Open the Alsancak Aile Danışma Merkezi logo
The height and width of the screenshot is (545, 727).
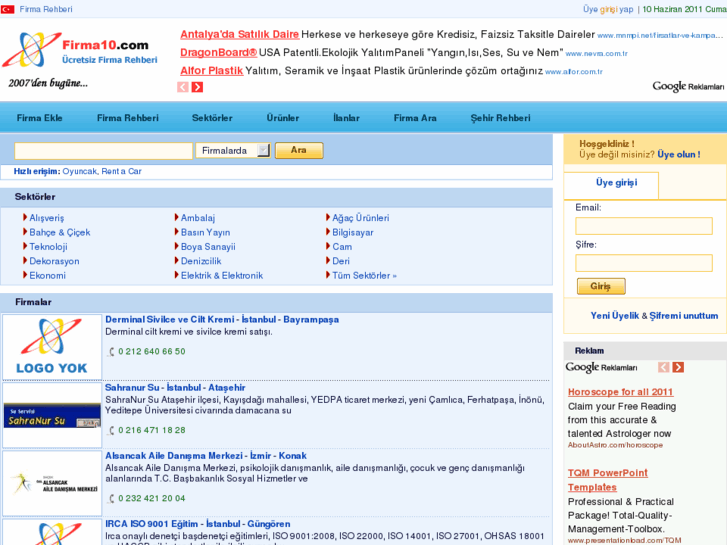click(x=52, y=483)
